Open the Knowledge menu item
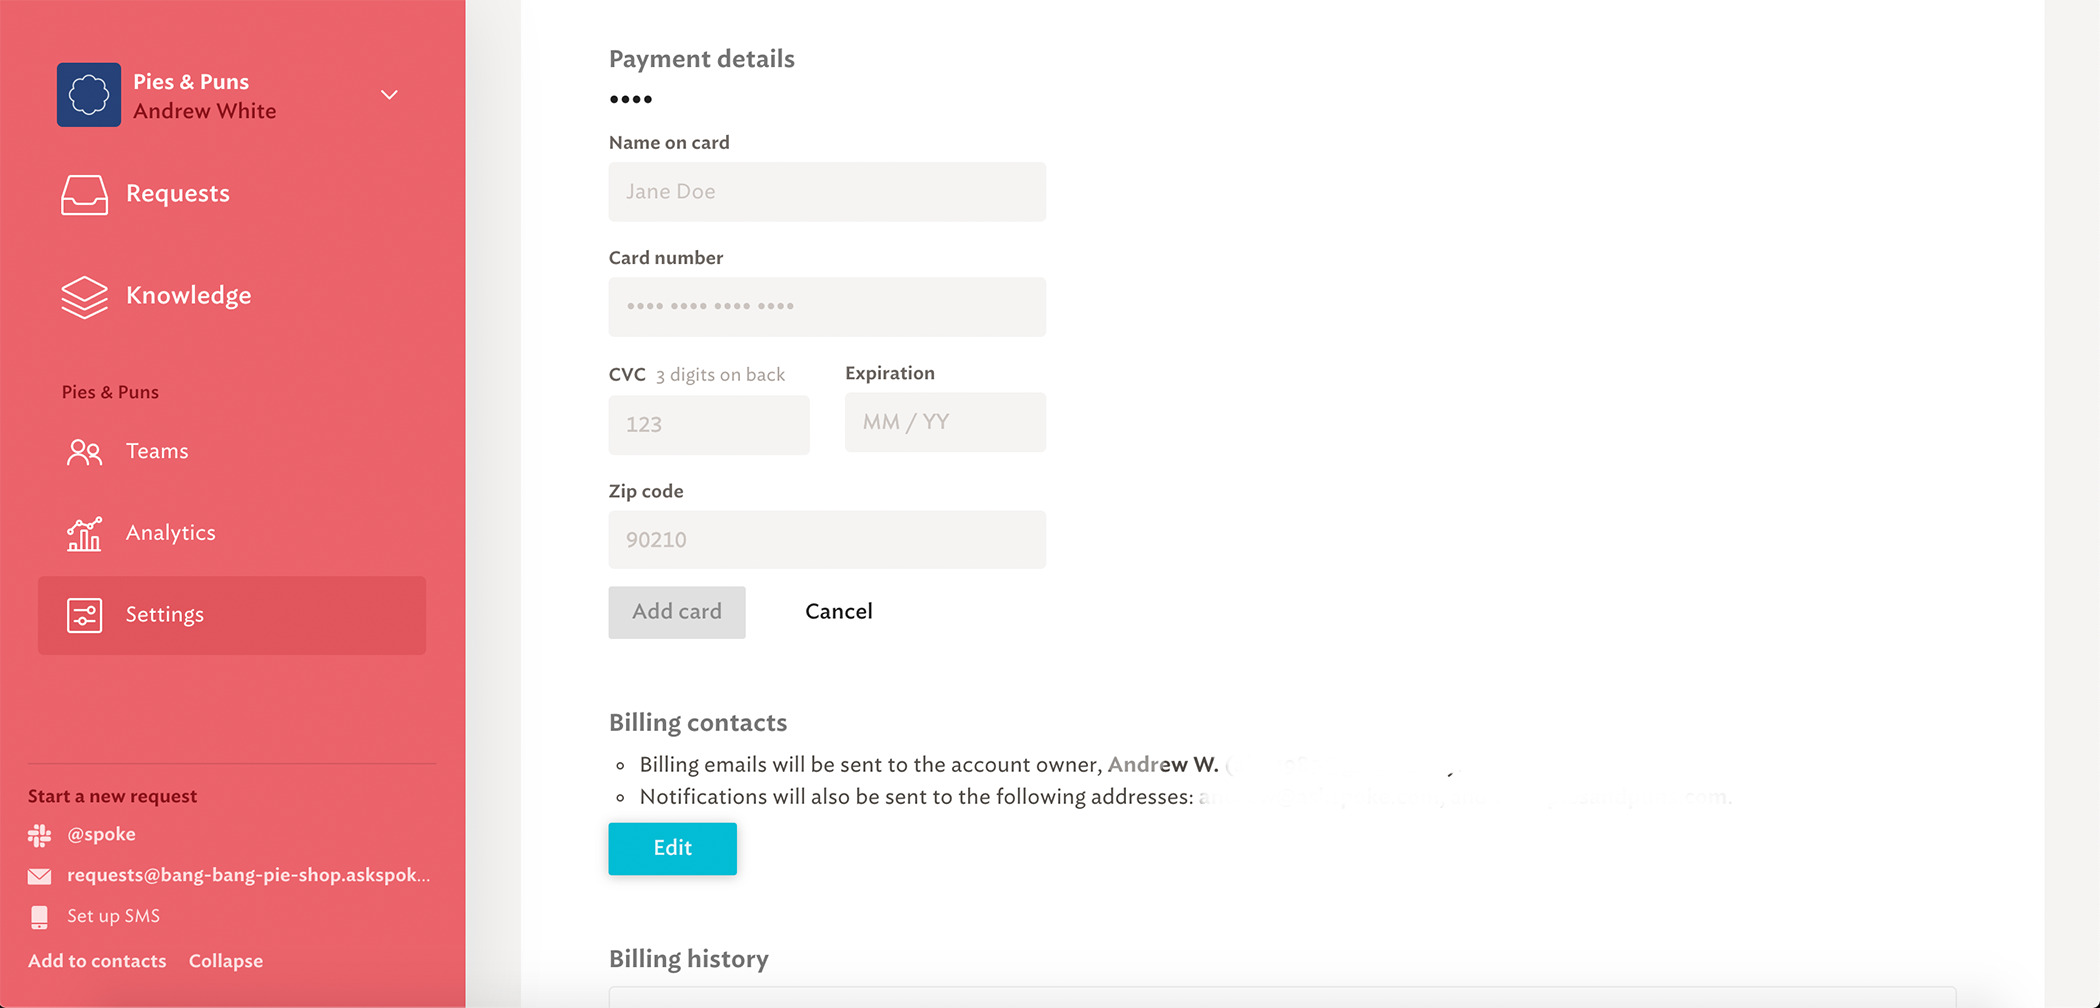Screen dimensions: 2100x1008 (x=188, y=296)
